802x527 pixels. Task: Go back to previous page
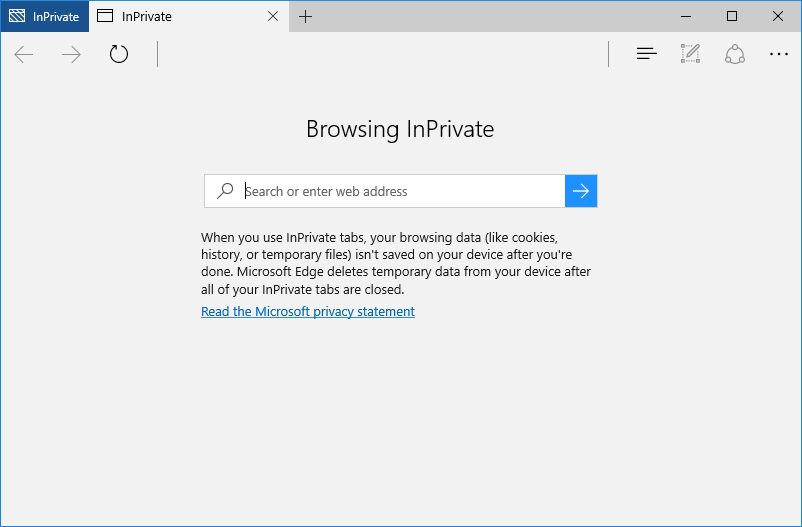click(24, 54)
